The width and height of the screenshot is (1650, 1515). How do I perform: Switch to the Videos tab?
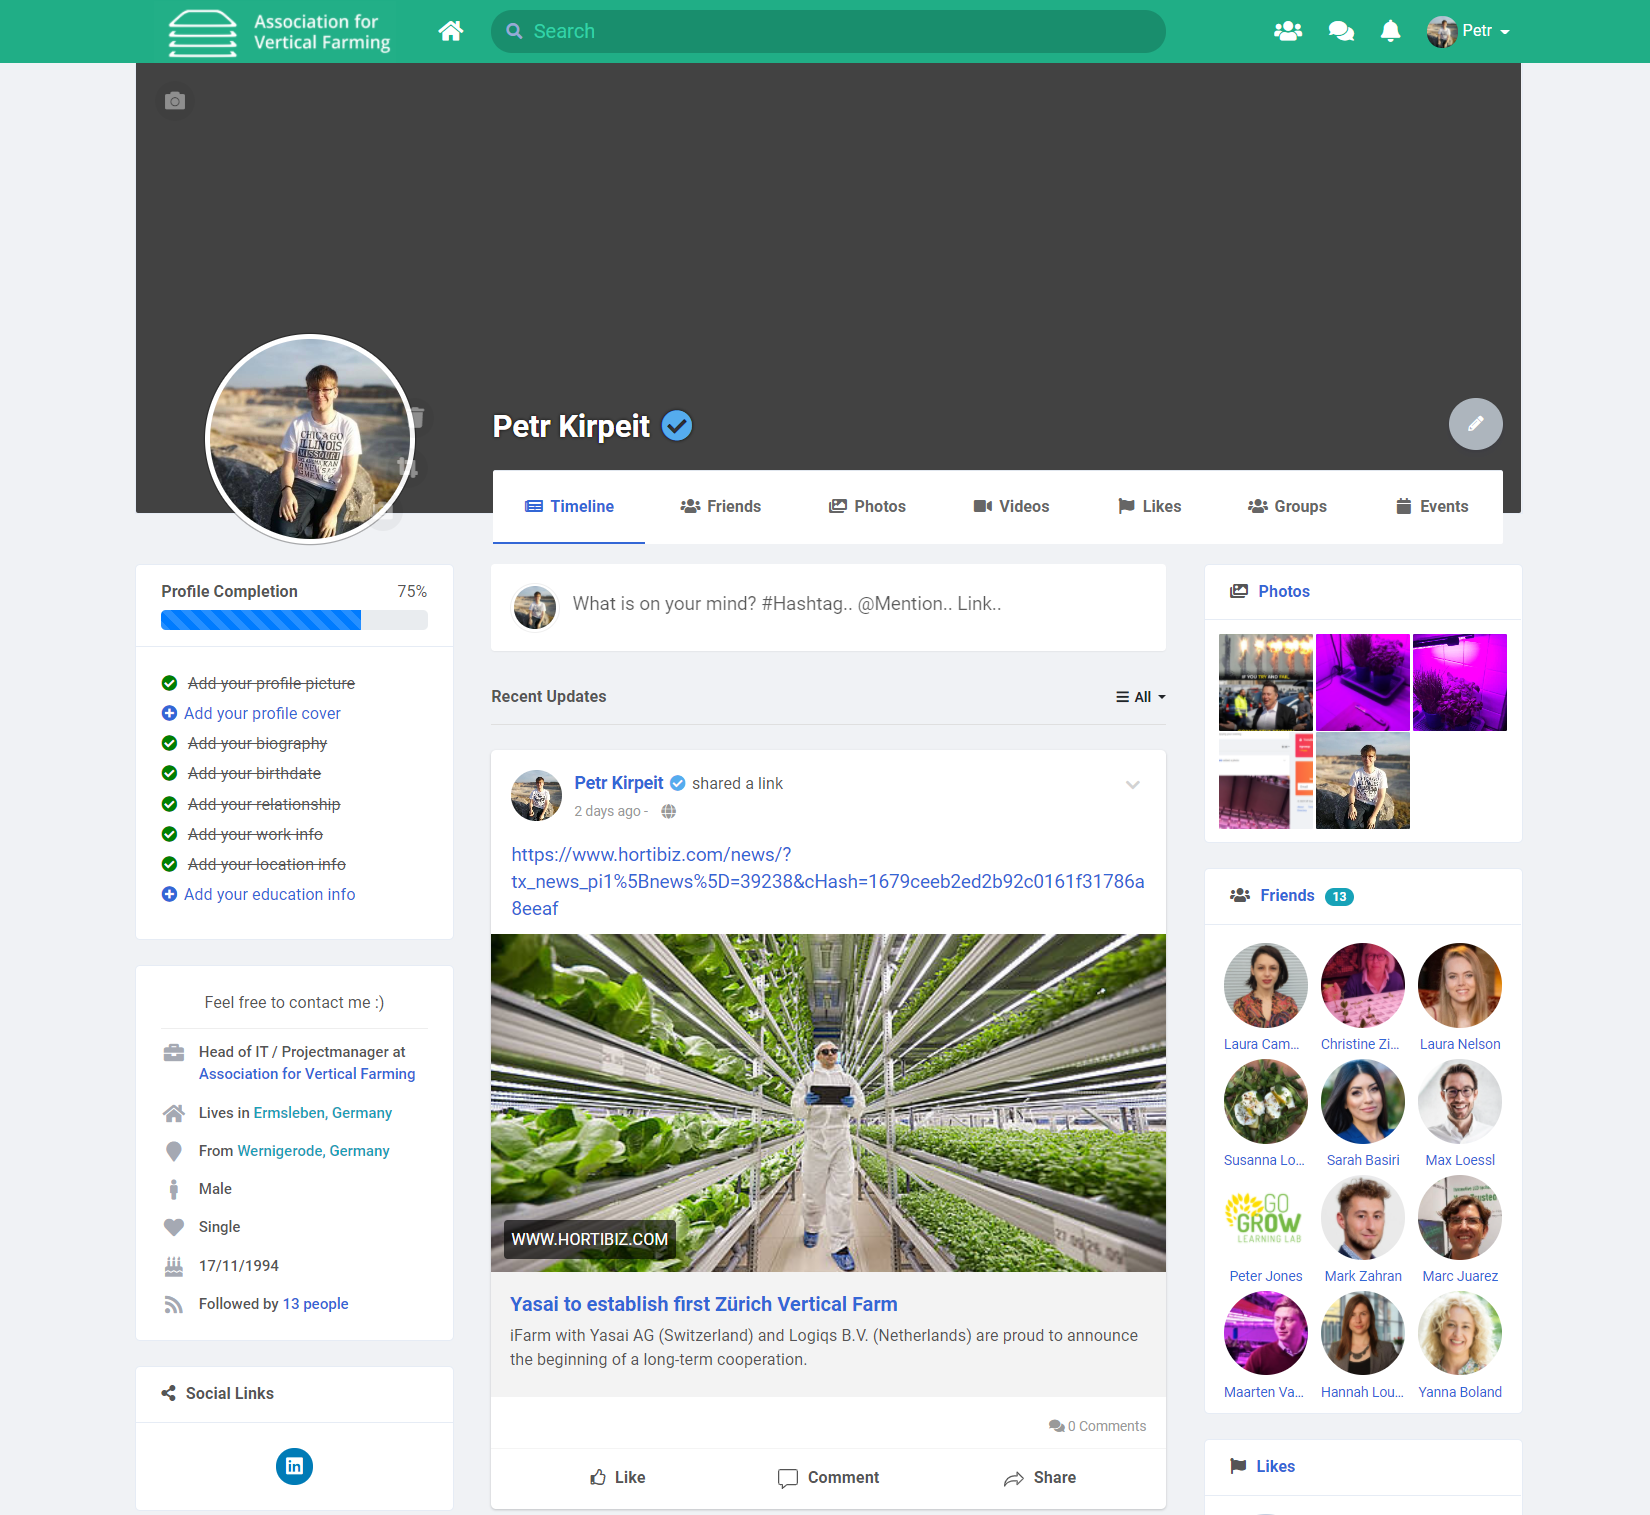point(1011,506)
